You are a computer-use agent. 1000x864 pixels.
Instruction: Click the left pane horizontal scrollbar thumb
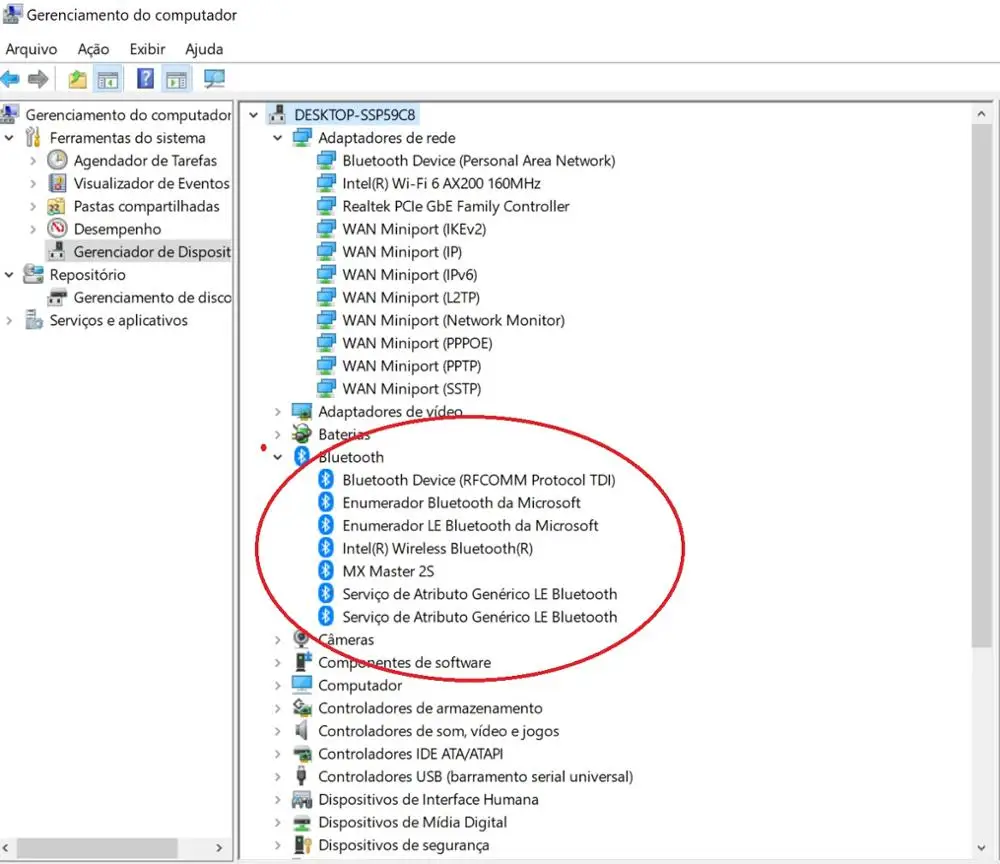pos(97,848)
